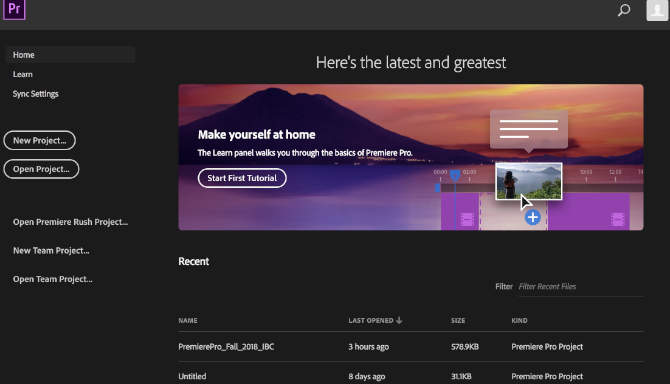Choose Open Team Project
This screenshot has height=384, width=670.
coord(53,279)
